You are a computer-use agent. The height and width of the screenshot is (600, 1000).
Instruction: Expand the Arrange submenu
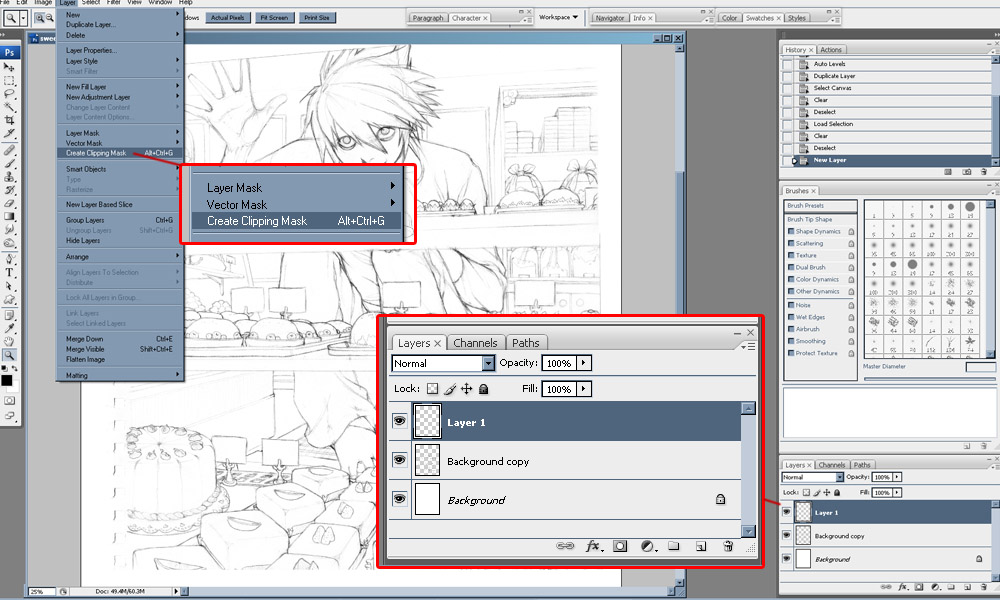coord(121,256)
